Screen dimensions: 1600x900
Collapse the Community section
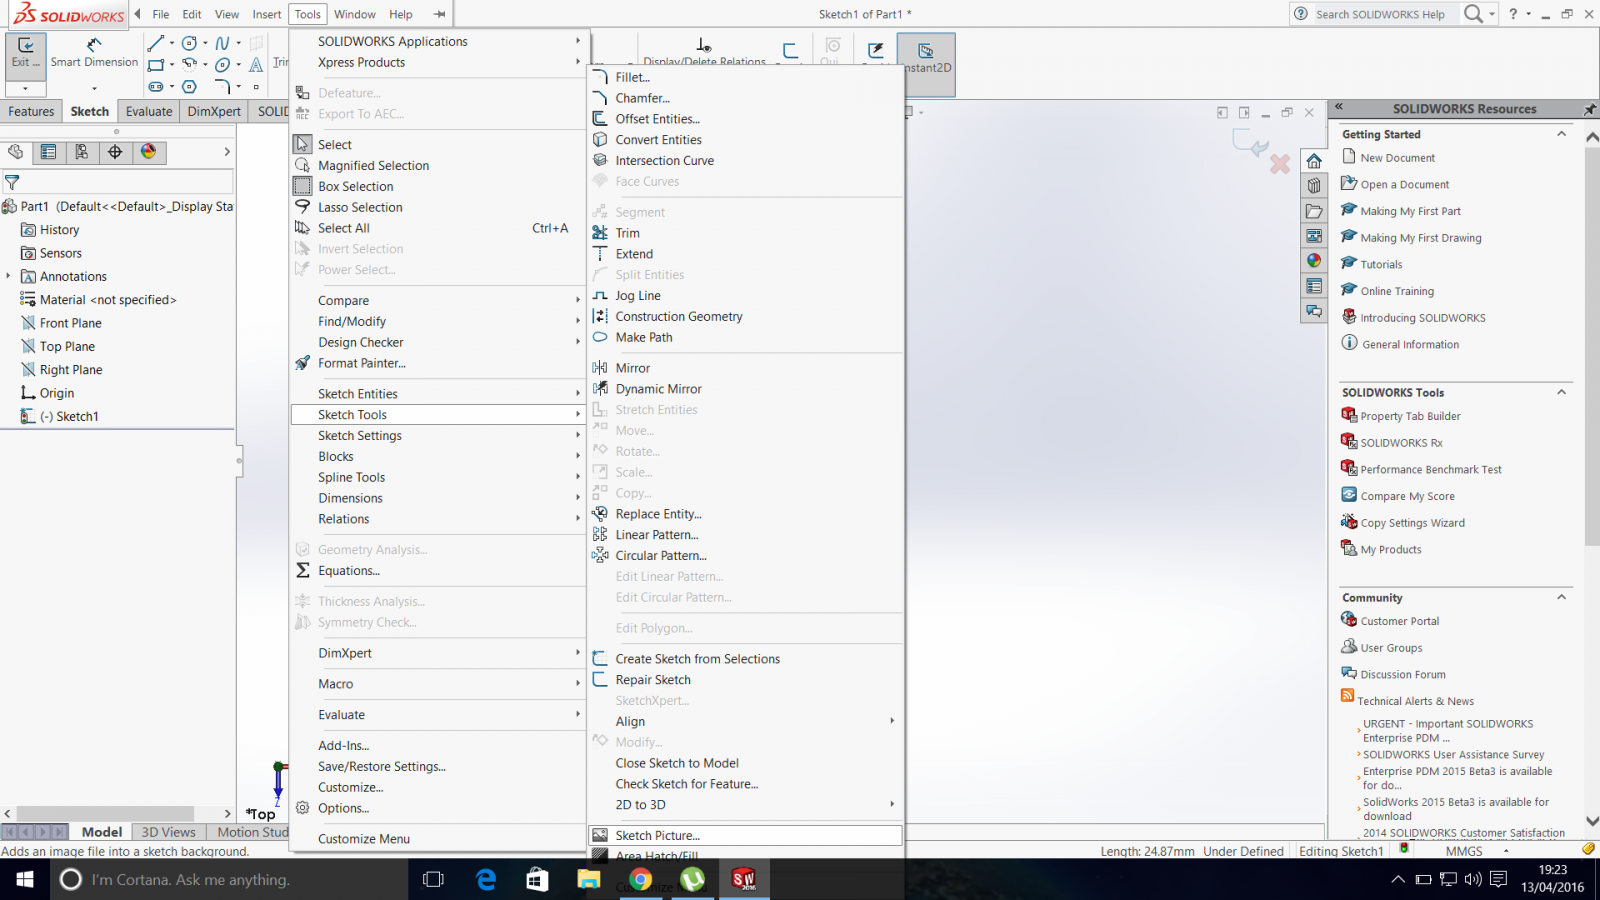coord(1561,597)
